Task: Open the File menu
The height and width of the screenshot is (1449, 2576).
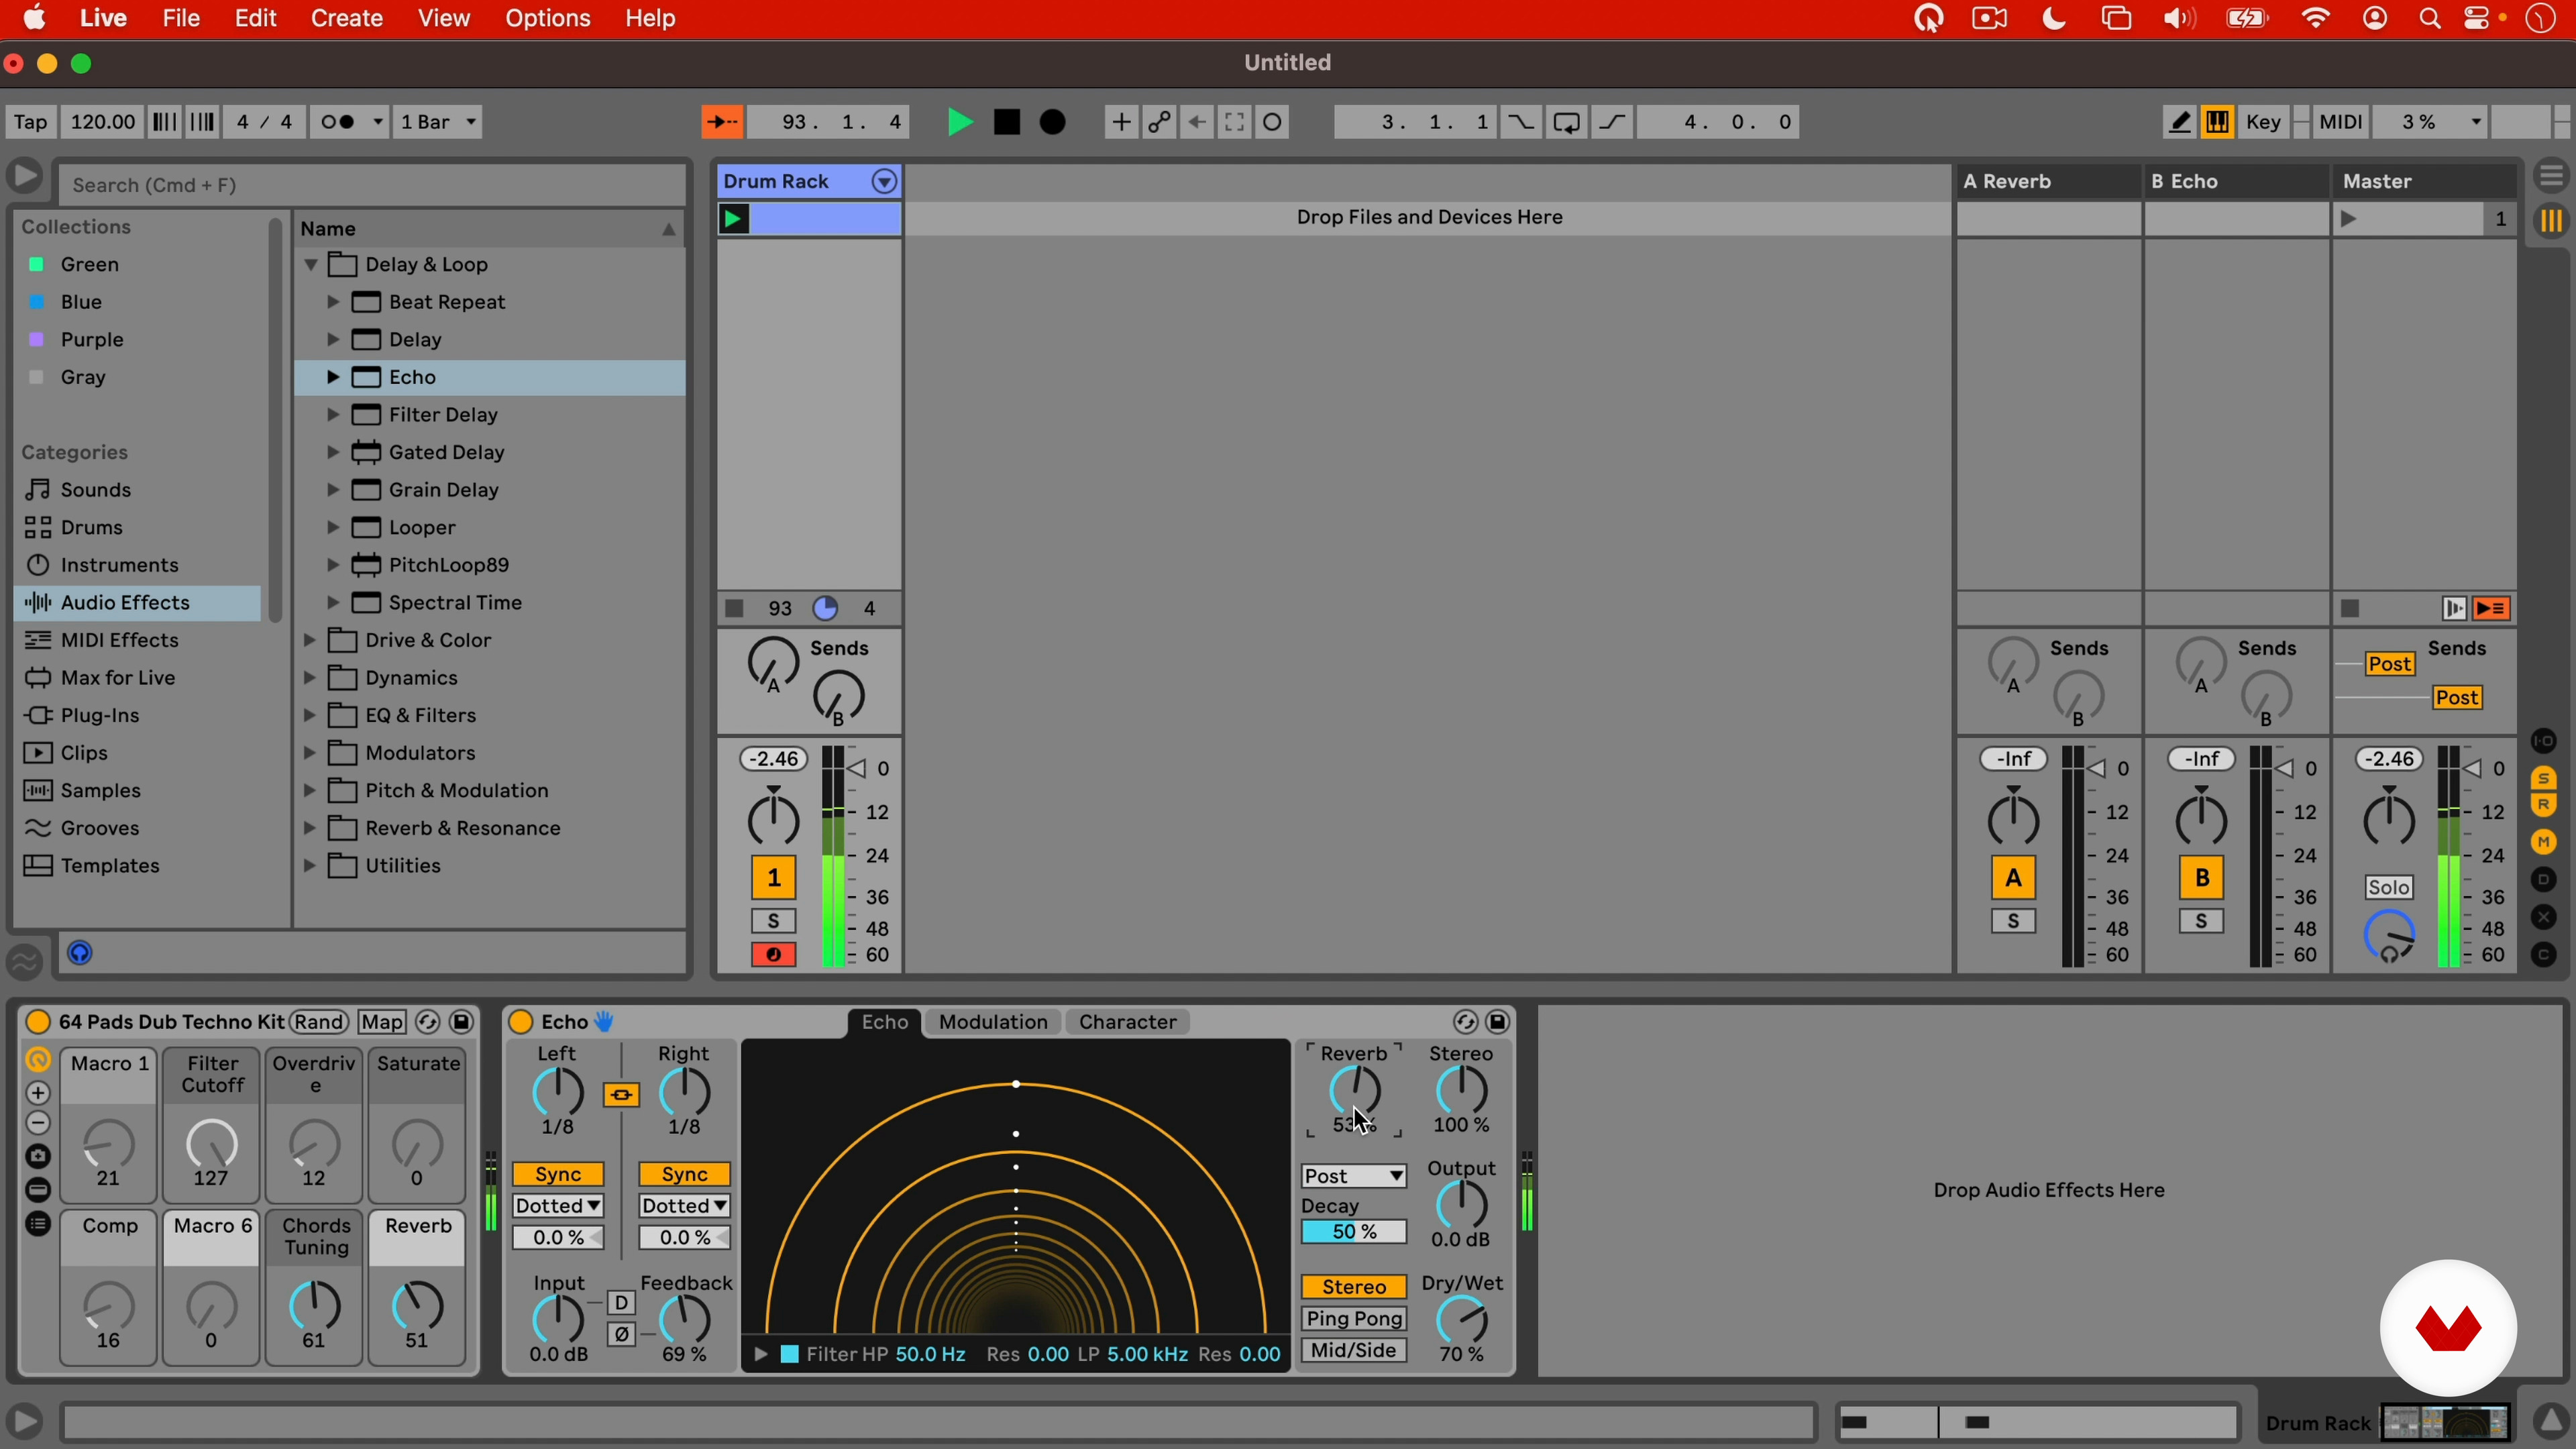Action: pyautogui.click(x=181, y=18)
